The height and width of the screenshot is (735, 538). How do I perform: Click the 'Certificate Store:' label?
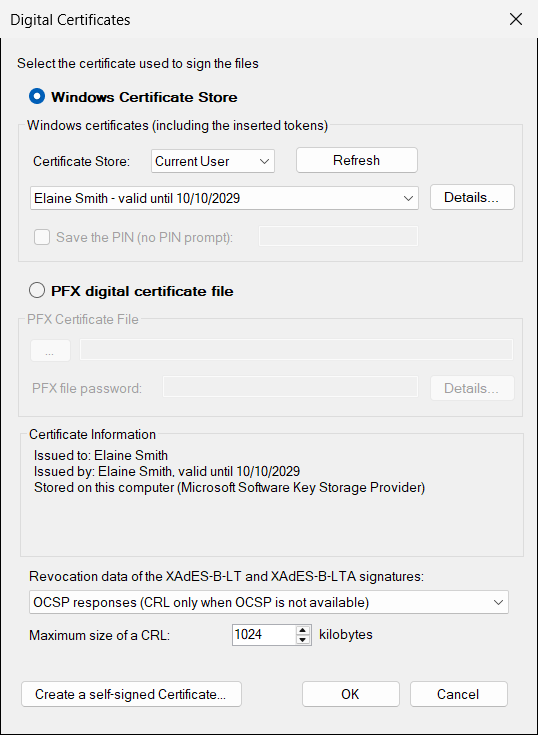(x=82, y=161)
